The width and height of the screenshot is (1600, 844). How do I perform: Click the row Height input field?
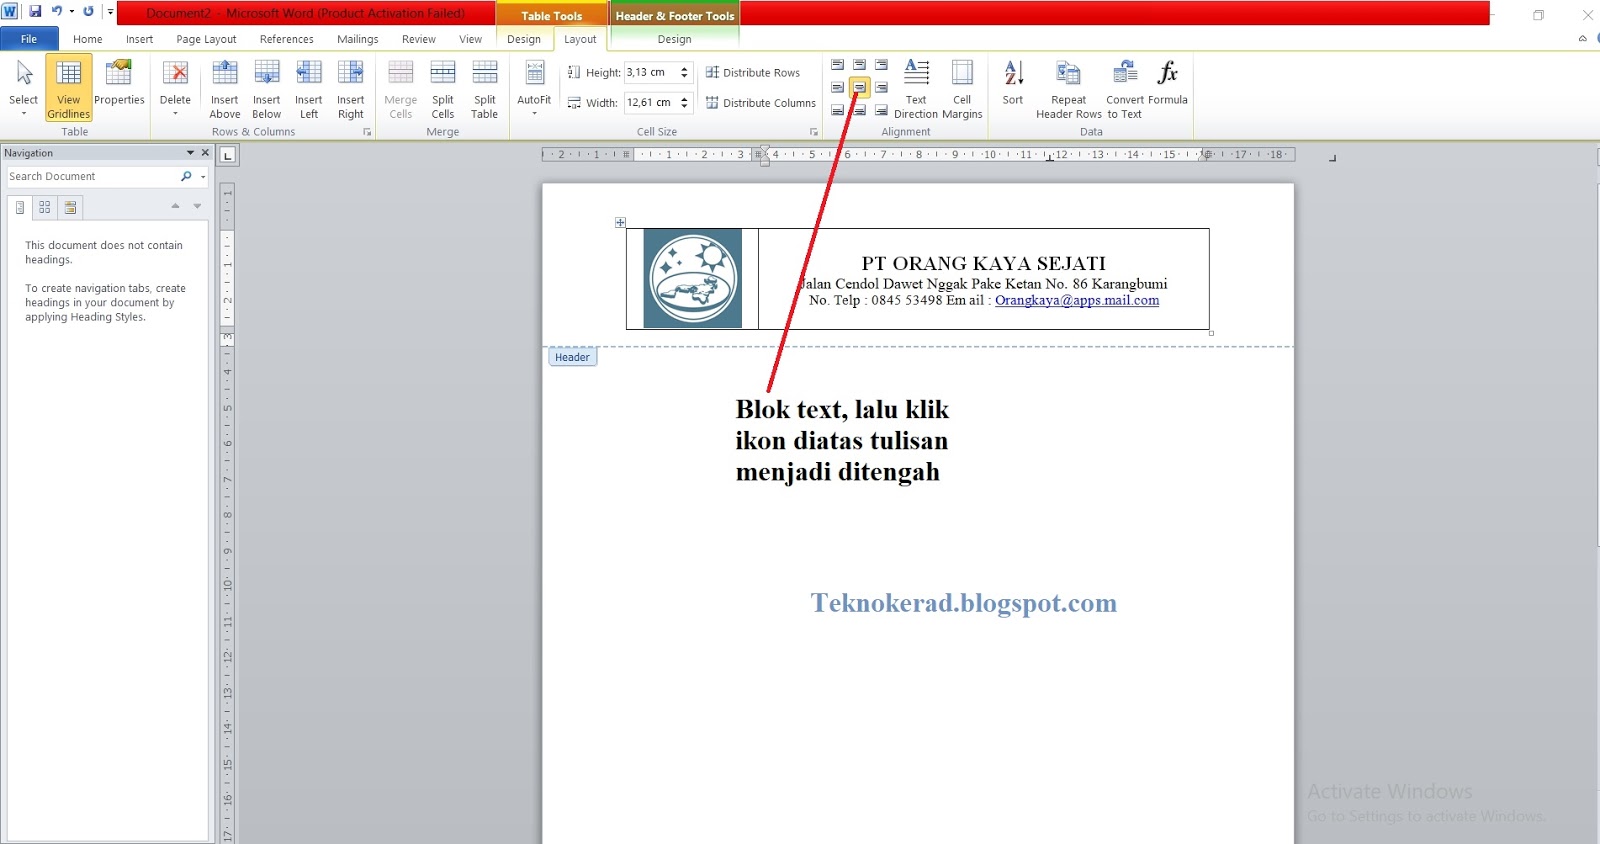coord(650,72)
